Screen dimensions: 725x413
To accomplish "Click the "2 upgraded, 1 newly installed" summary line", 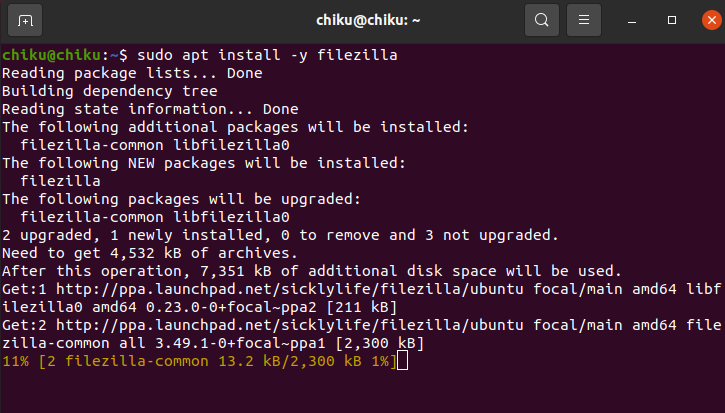I will tap(281, 235).
